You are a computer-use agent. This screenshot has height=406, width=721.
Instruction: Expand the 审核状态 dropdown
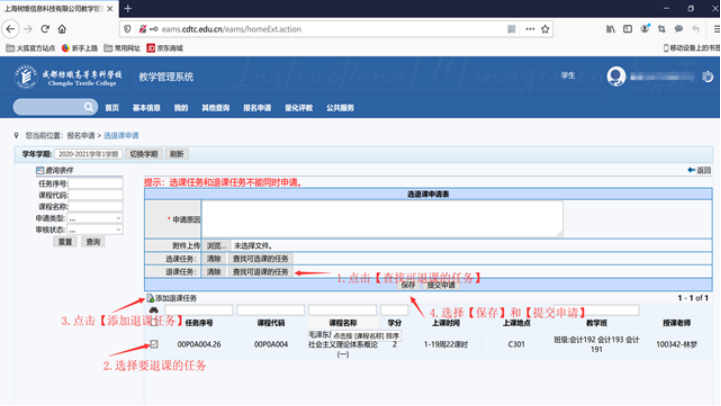94,228
